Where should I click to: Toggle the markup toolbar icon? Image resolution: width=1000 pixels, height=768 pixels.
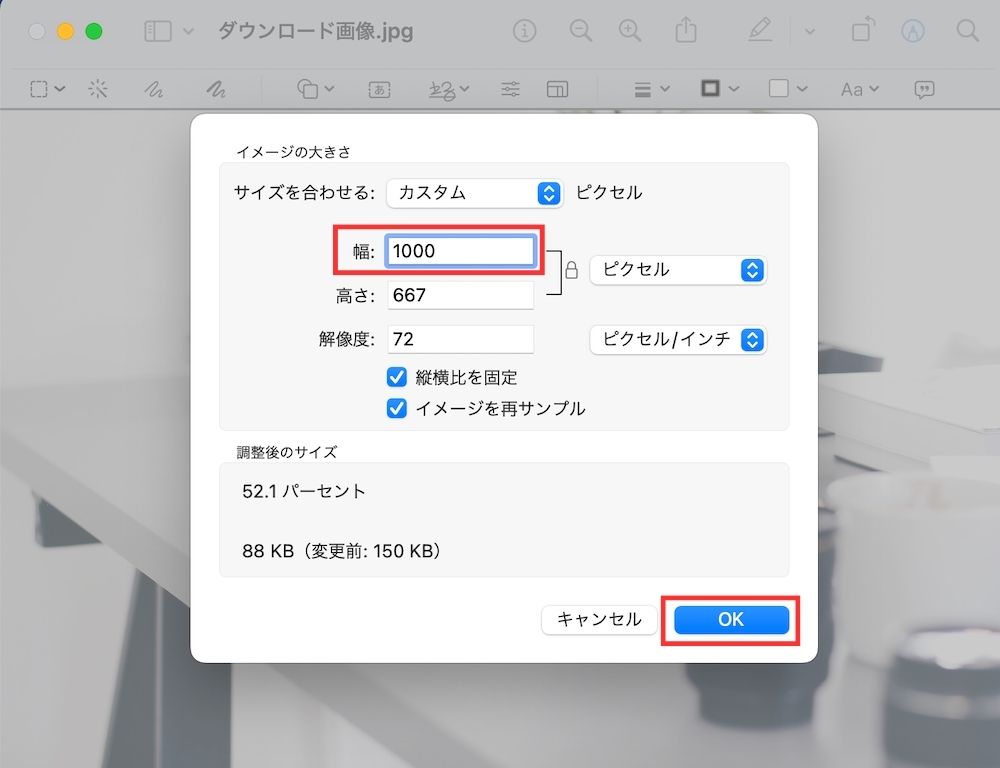pyautogui.click(x=913, y=31)
